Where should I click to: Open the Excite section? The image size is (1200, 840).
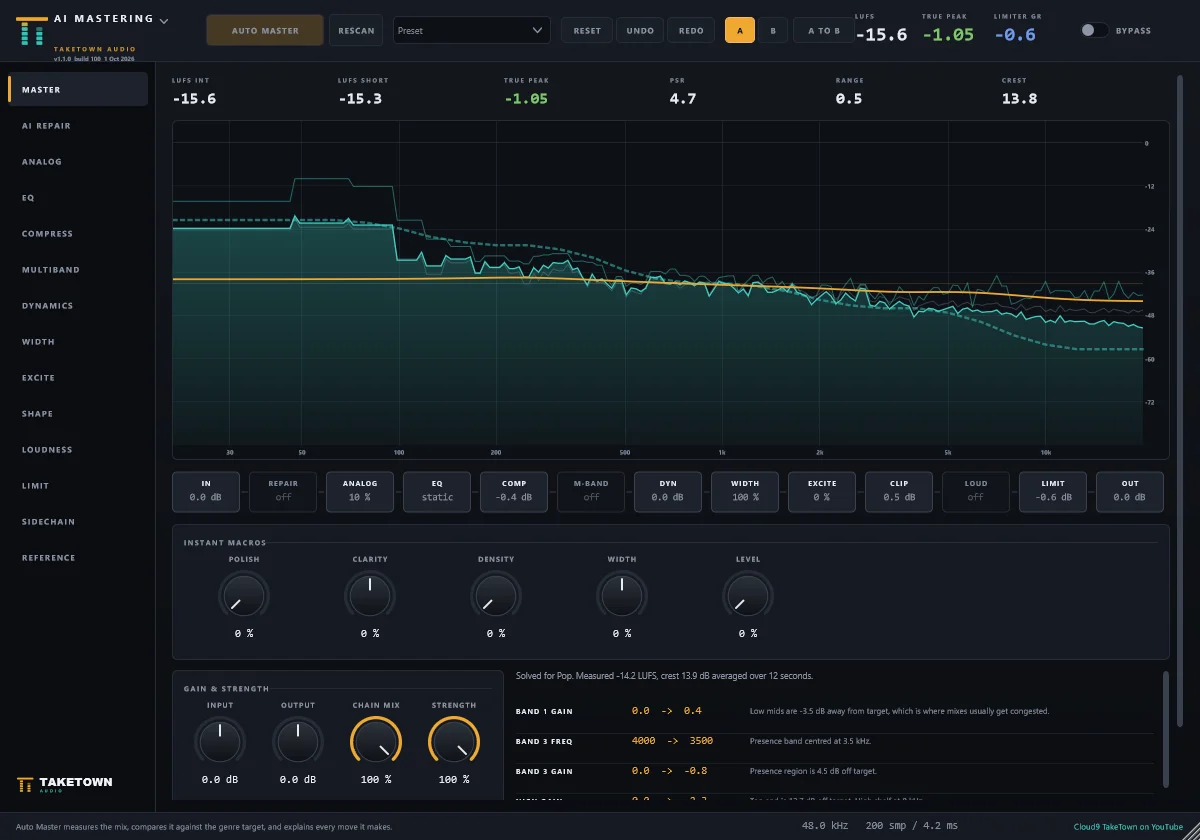tap(78, 377)
